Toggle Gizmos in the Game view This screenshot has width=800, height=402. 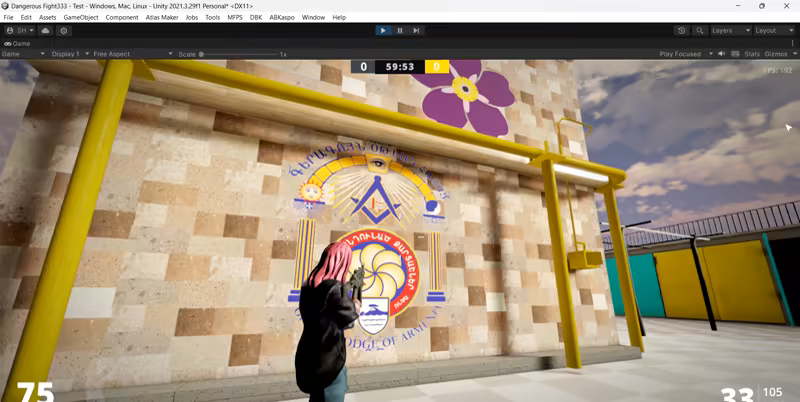click(775, 54)
